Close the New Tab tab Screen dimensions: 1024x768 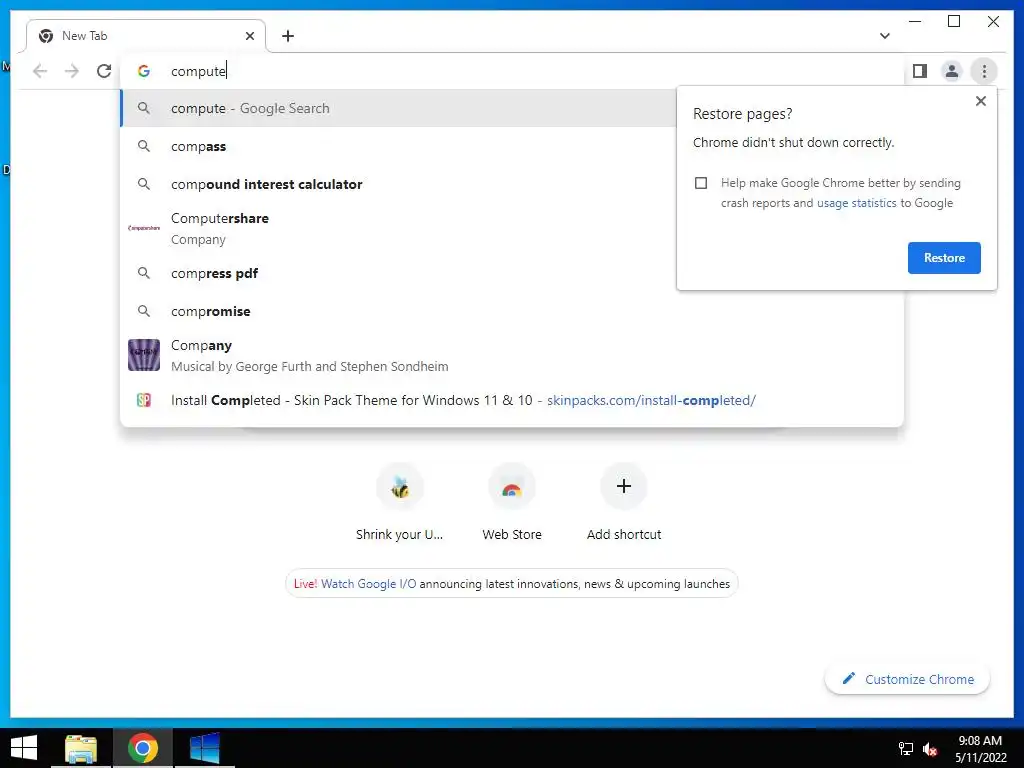pyautogui.click(x=249, y=36)
